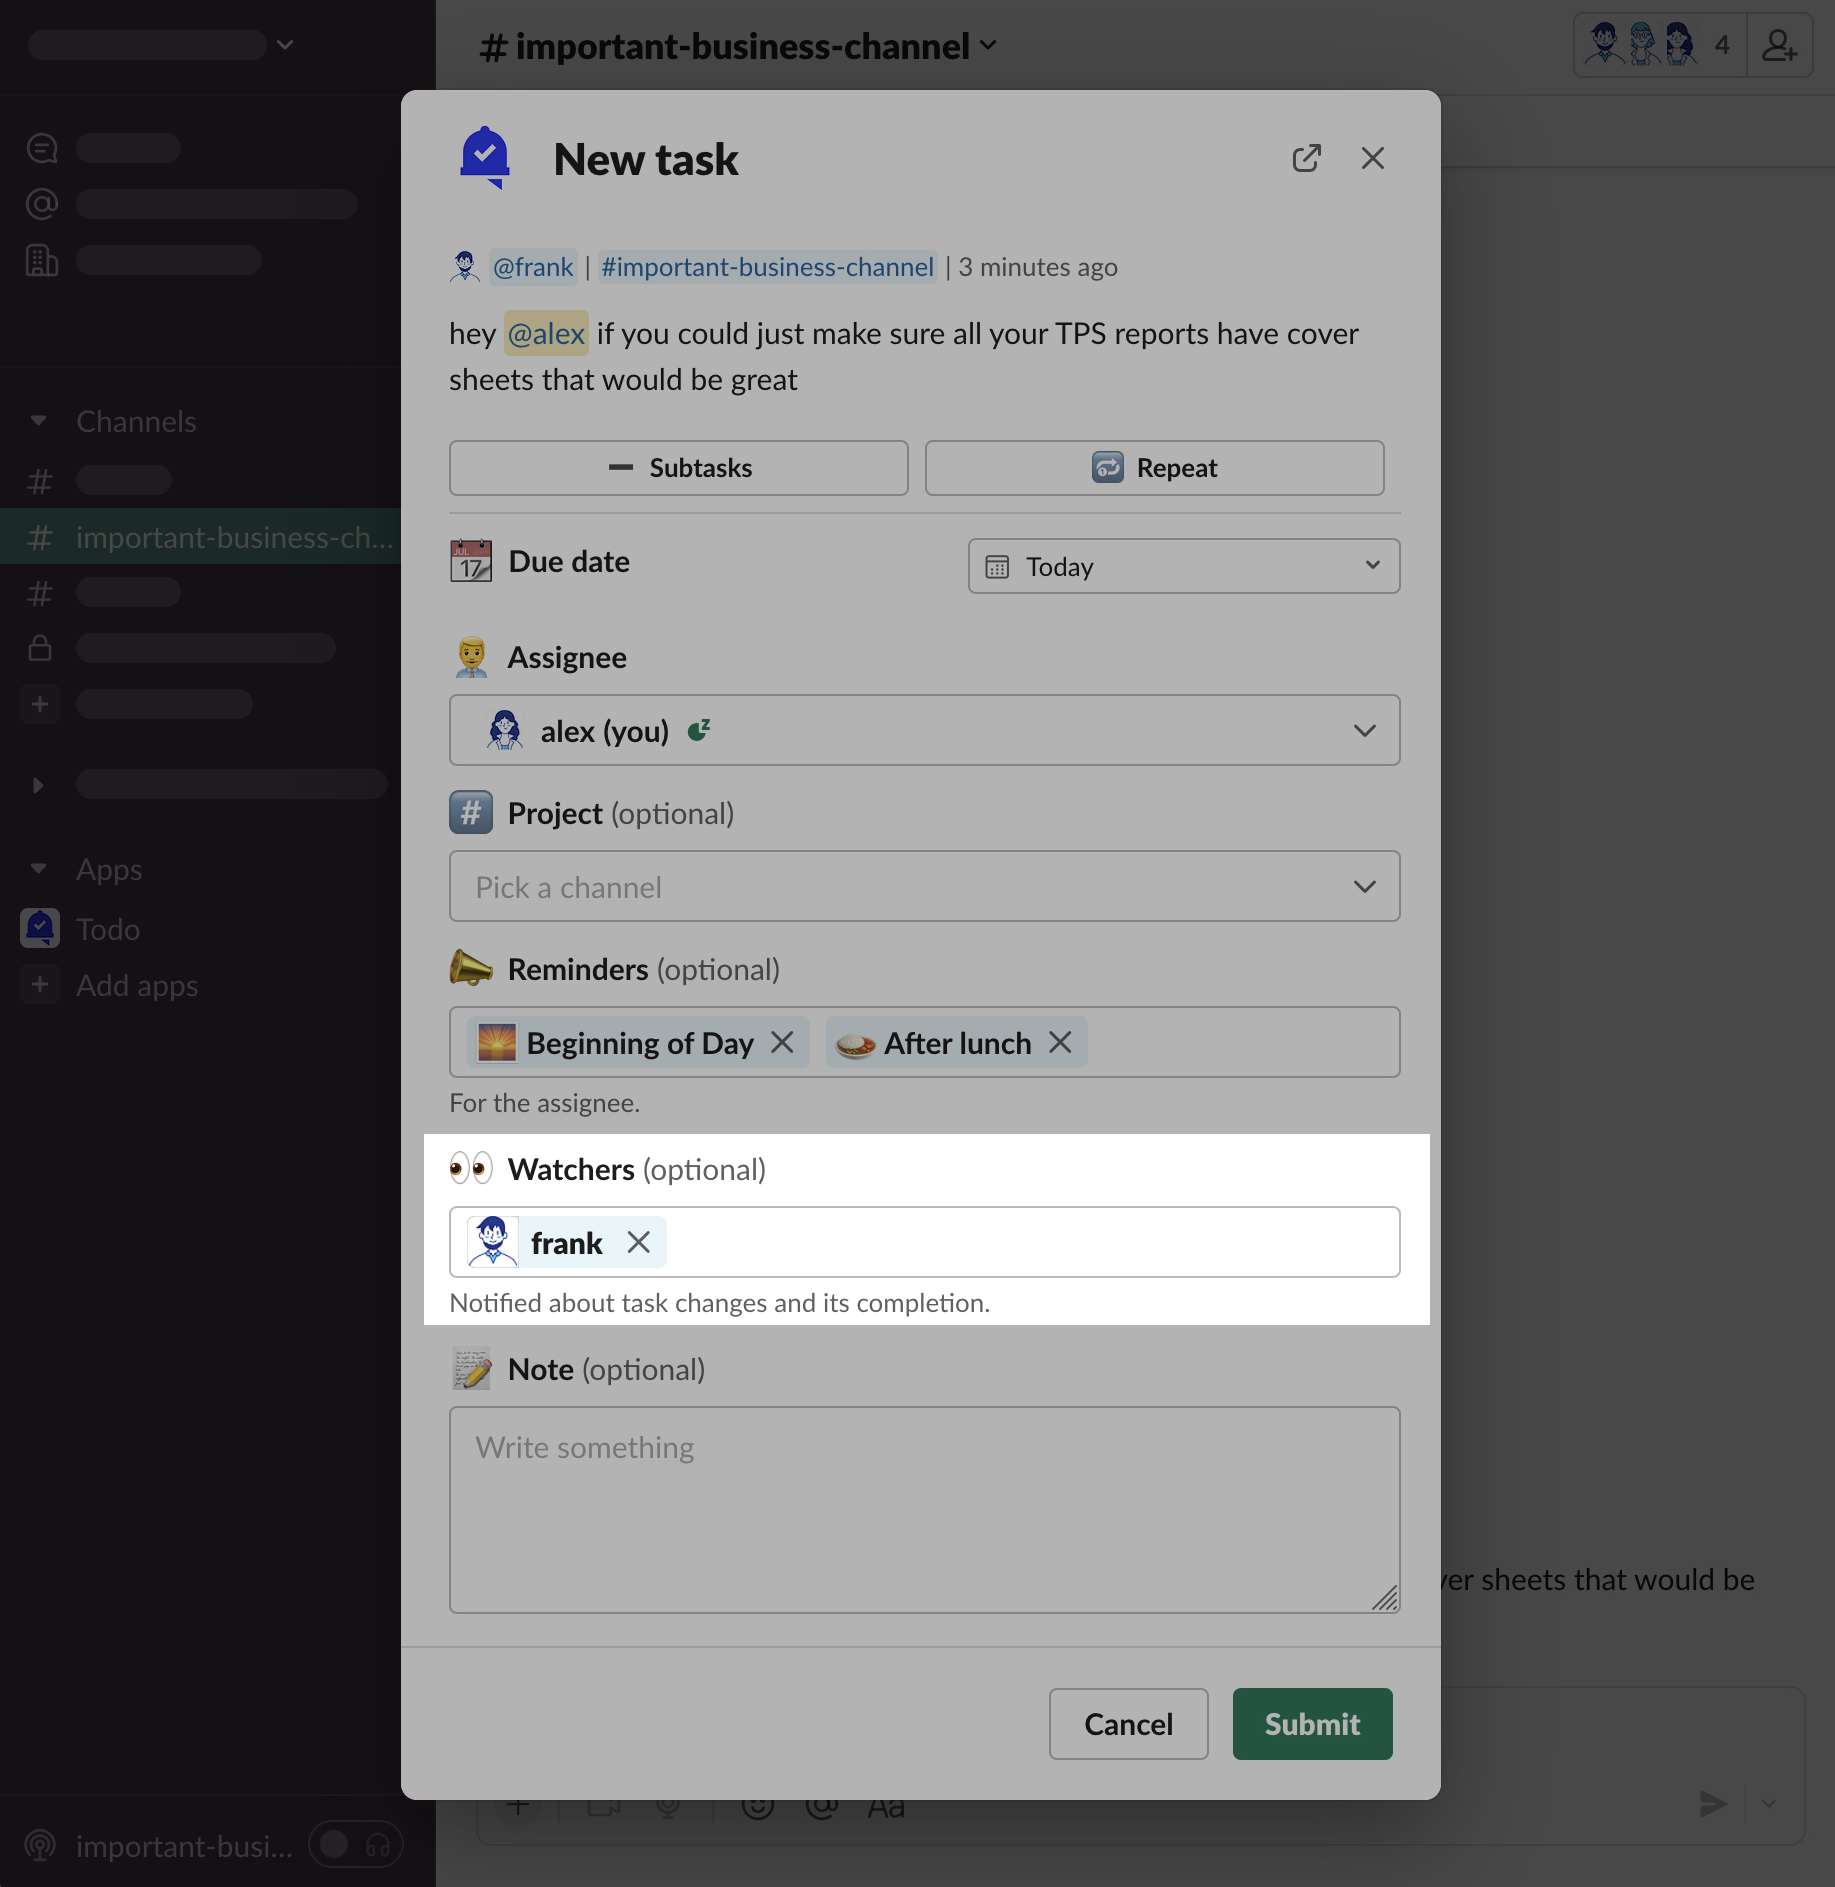Screen dimensions: 1835x1887
Task: Open the Project channel picker
Action: (x=924, y=887)
